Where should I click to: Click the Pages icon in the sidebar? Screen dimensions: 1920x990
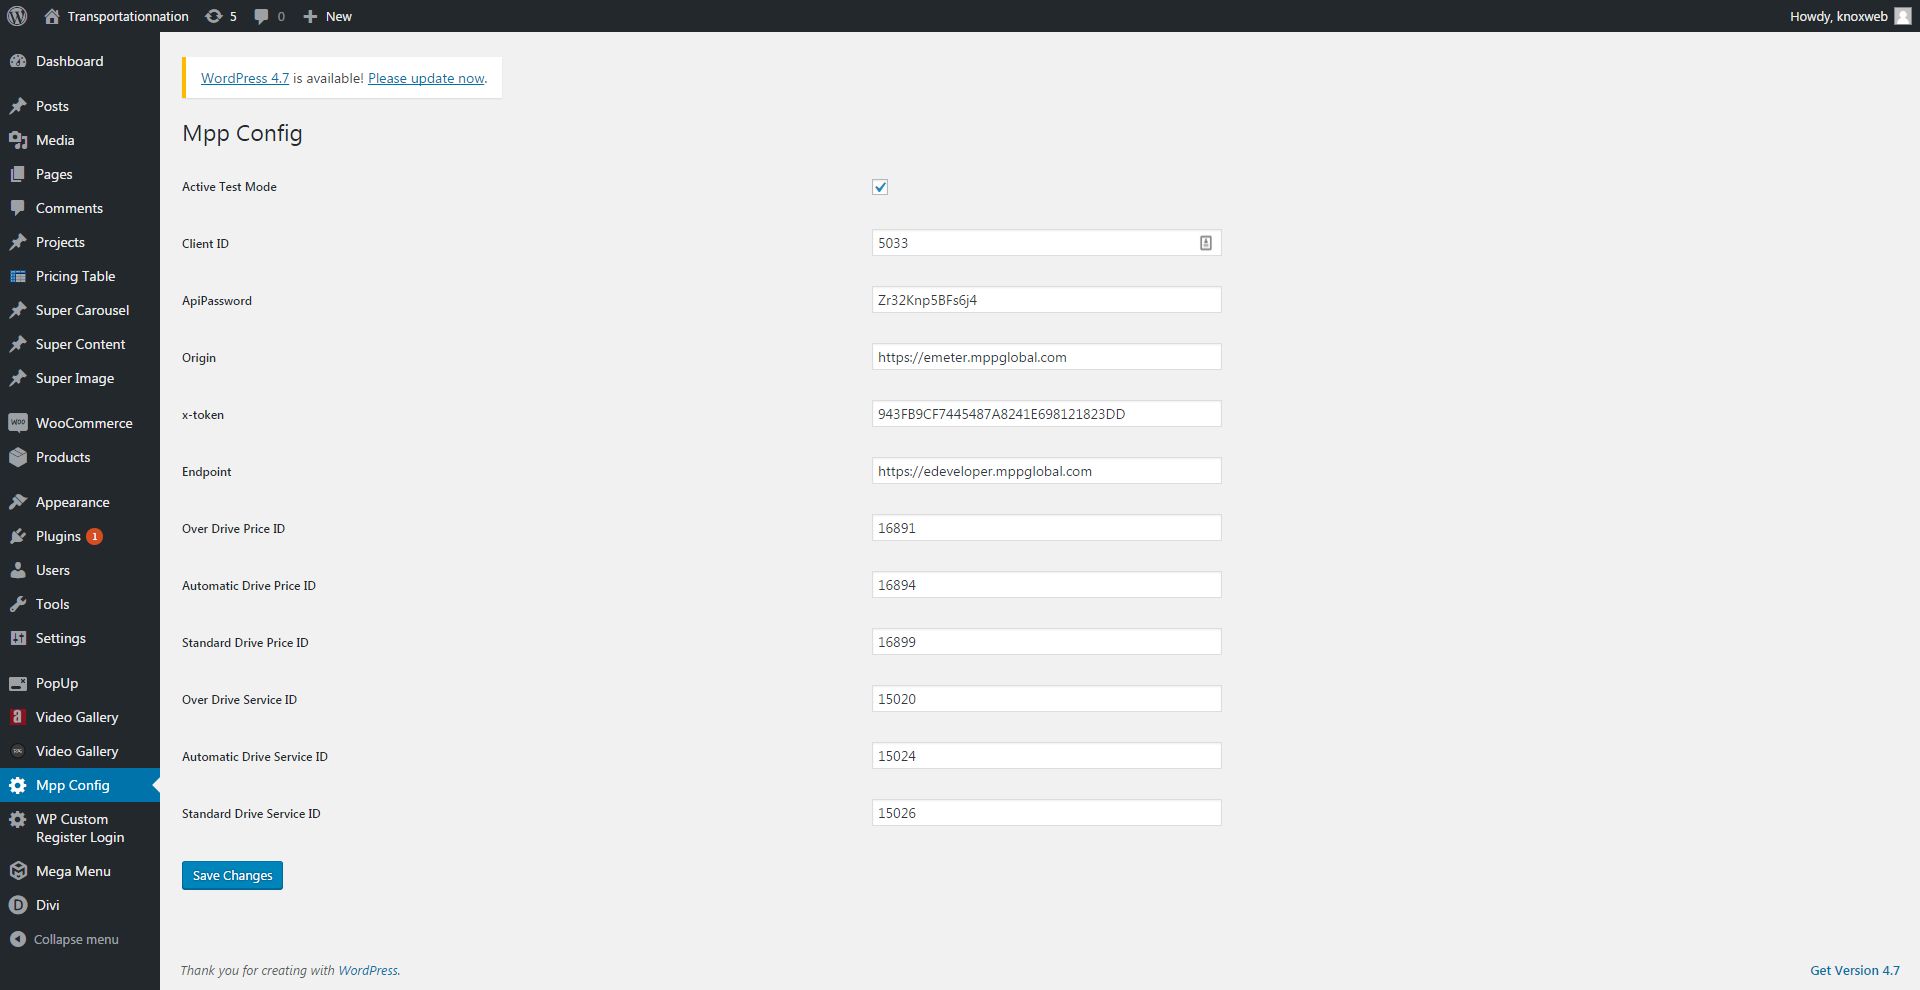pyautogui.click(x=18, y=174)
